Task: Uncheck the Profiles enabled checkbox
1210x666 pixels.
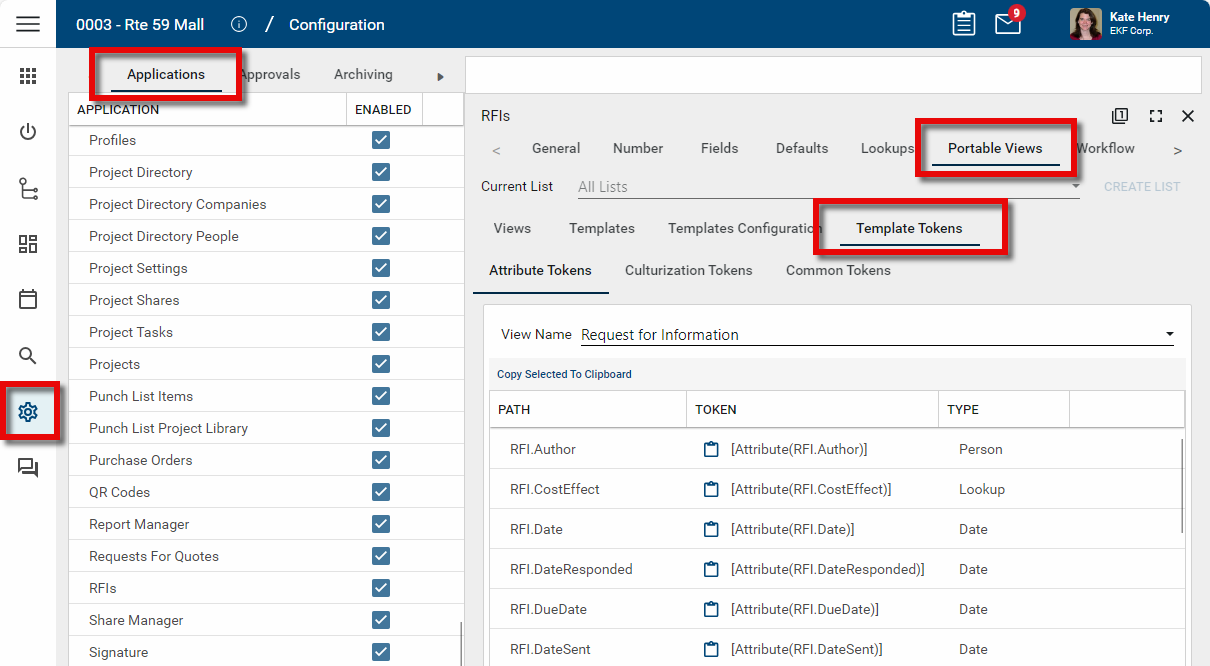Action: coord(381,140)
